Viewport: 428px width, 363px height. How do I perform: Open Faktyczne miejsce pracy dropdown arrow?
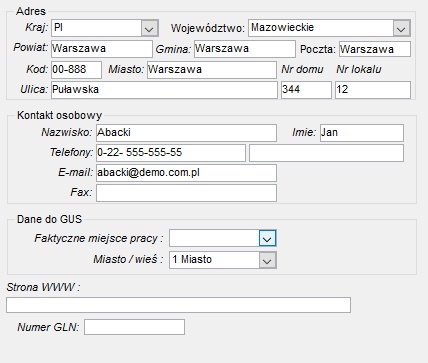pos(267,238)
